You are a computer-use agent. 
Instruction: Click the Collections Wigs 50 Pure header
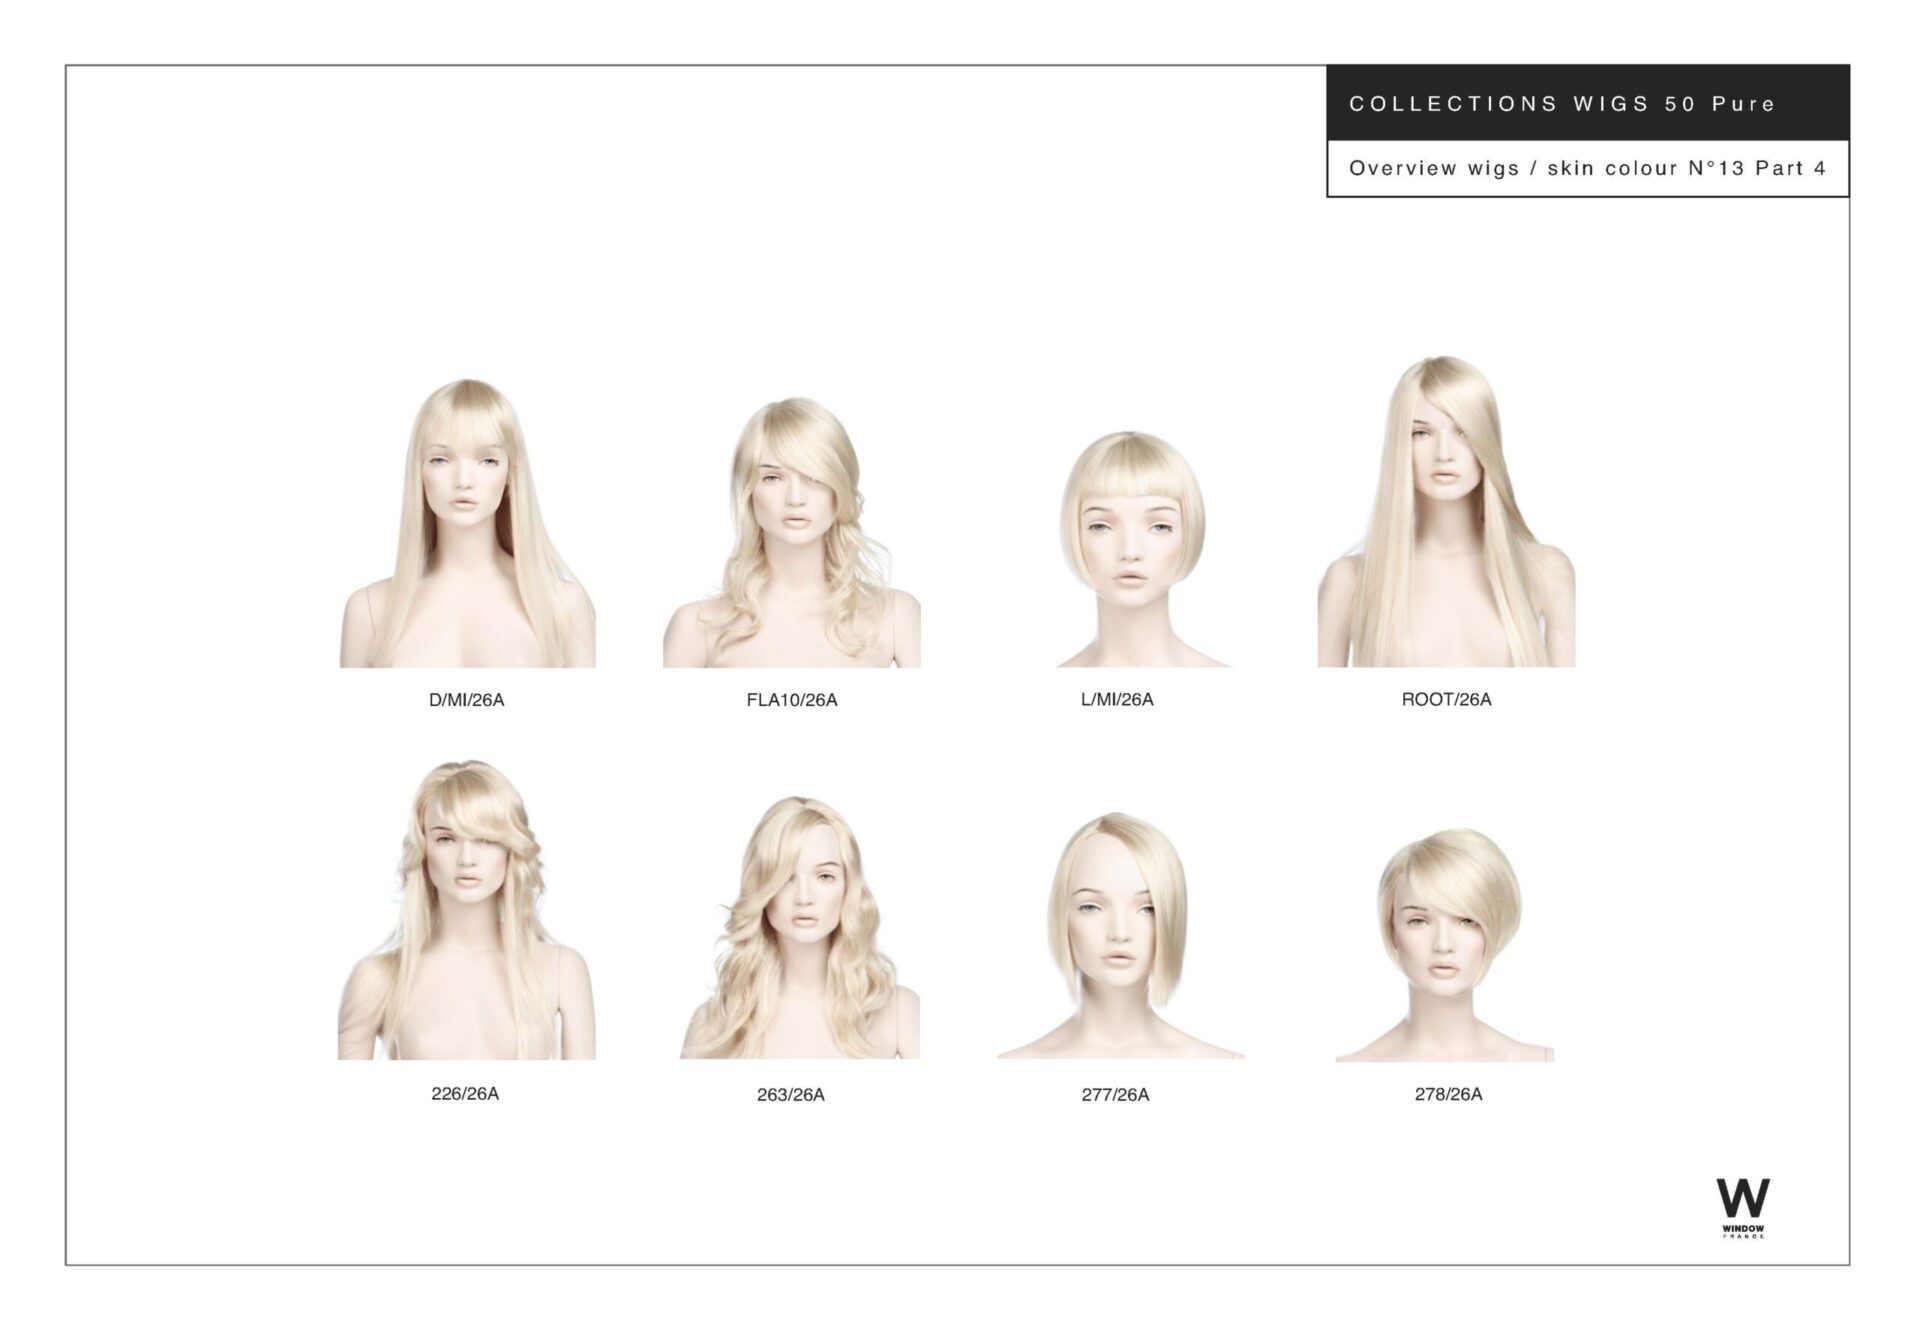click(x=1561, y=104)
